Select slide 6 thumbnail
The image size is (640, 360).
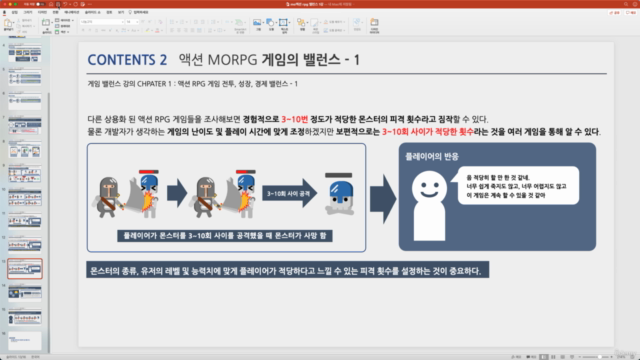[x=24, y=101]
